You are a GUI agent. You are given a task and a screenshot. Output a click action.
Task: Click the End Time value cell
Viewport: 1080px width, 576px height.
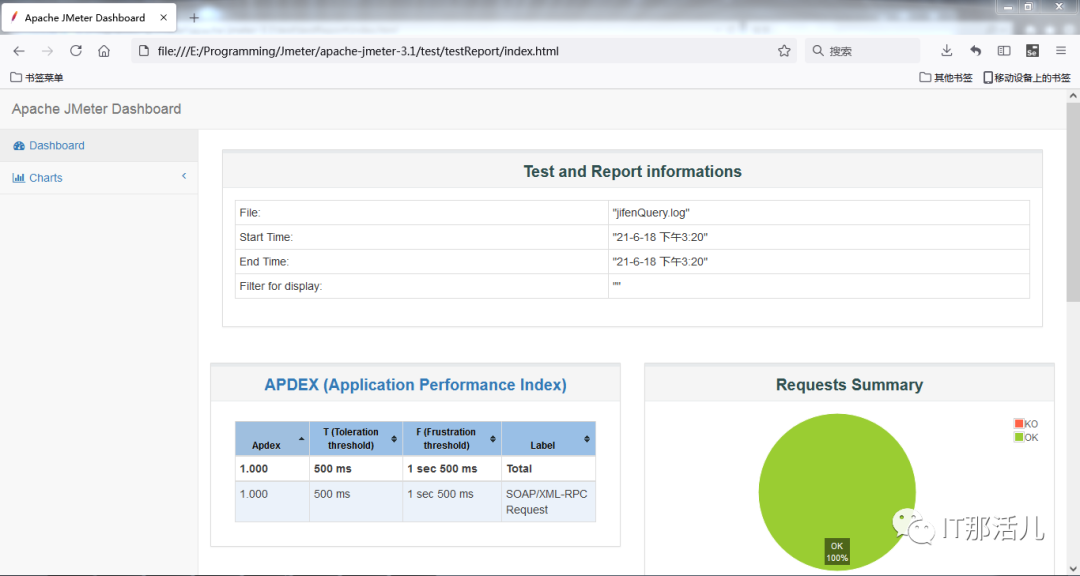click(x=819, y=262)
